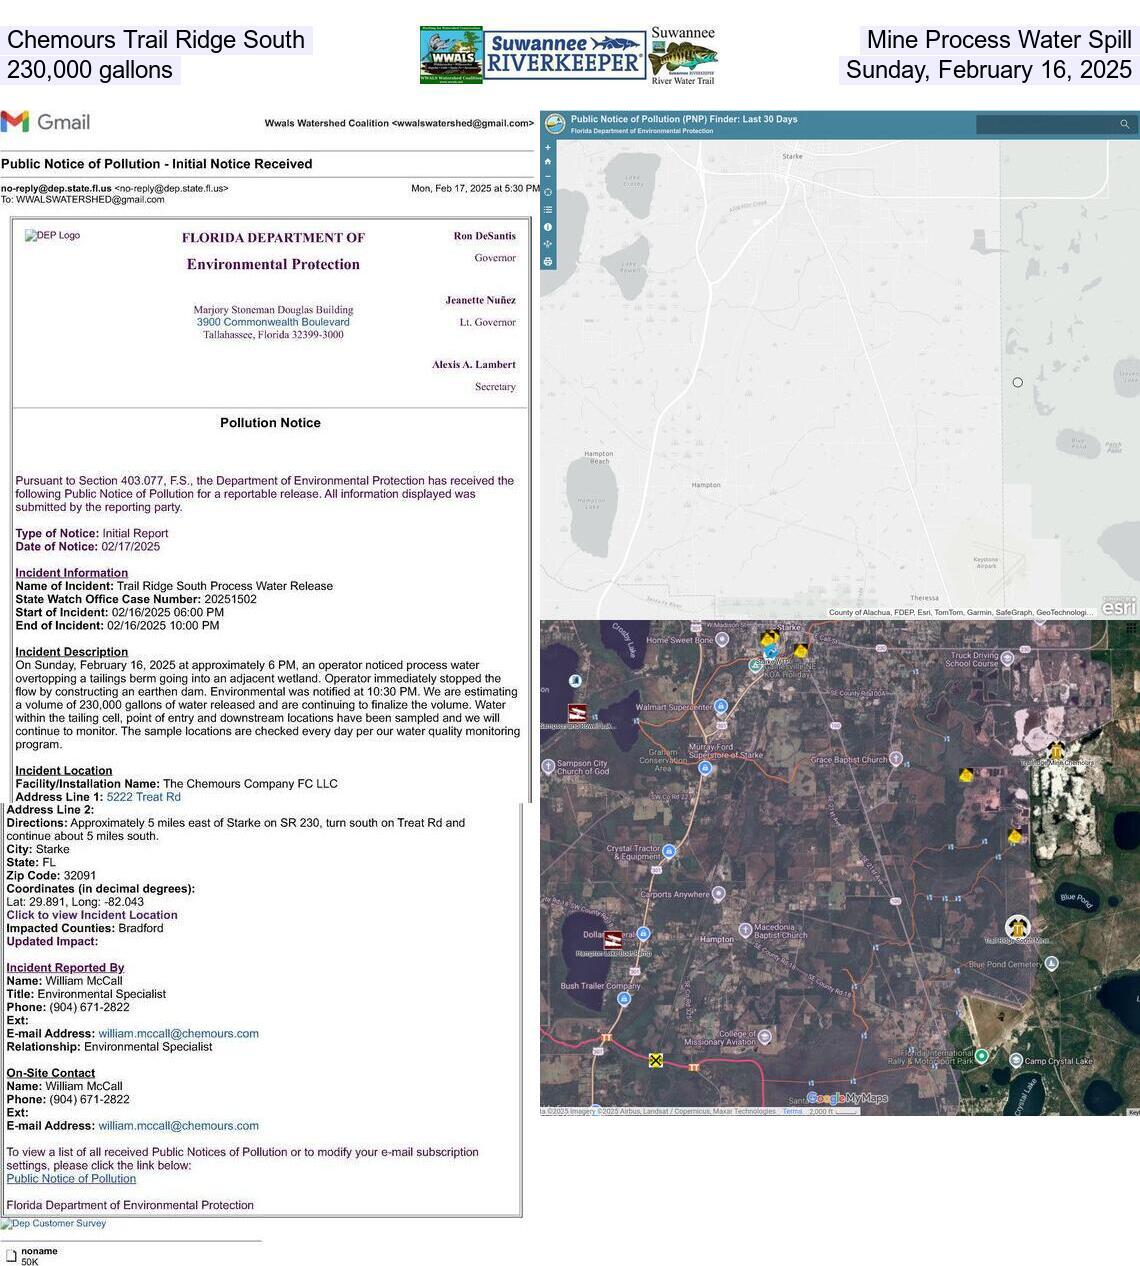Viewport: 1140px width, 1266px height.
Task: Click the Blue Pond label on satellite map
Action: [x=1076, y=898]
